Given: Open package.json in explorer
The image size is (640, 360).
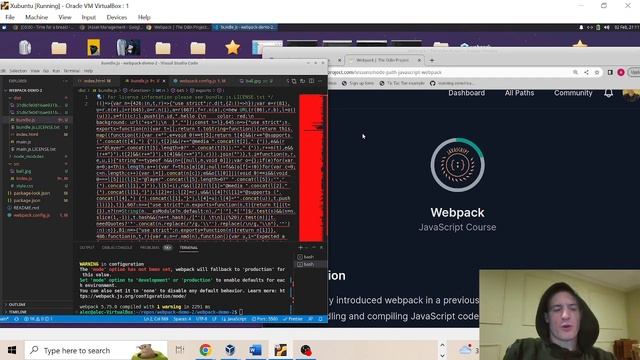Looking at the screenshot, I should [x=27, y=200].
